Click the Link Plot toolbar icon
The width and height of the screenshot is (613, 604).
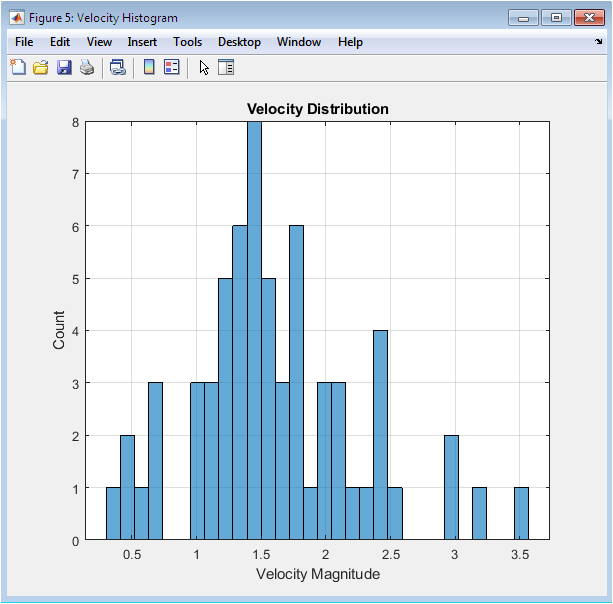(118, 68)
